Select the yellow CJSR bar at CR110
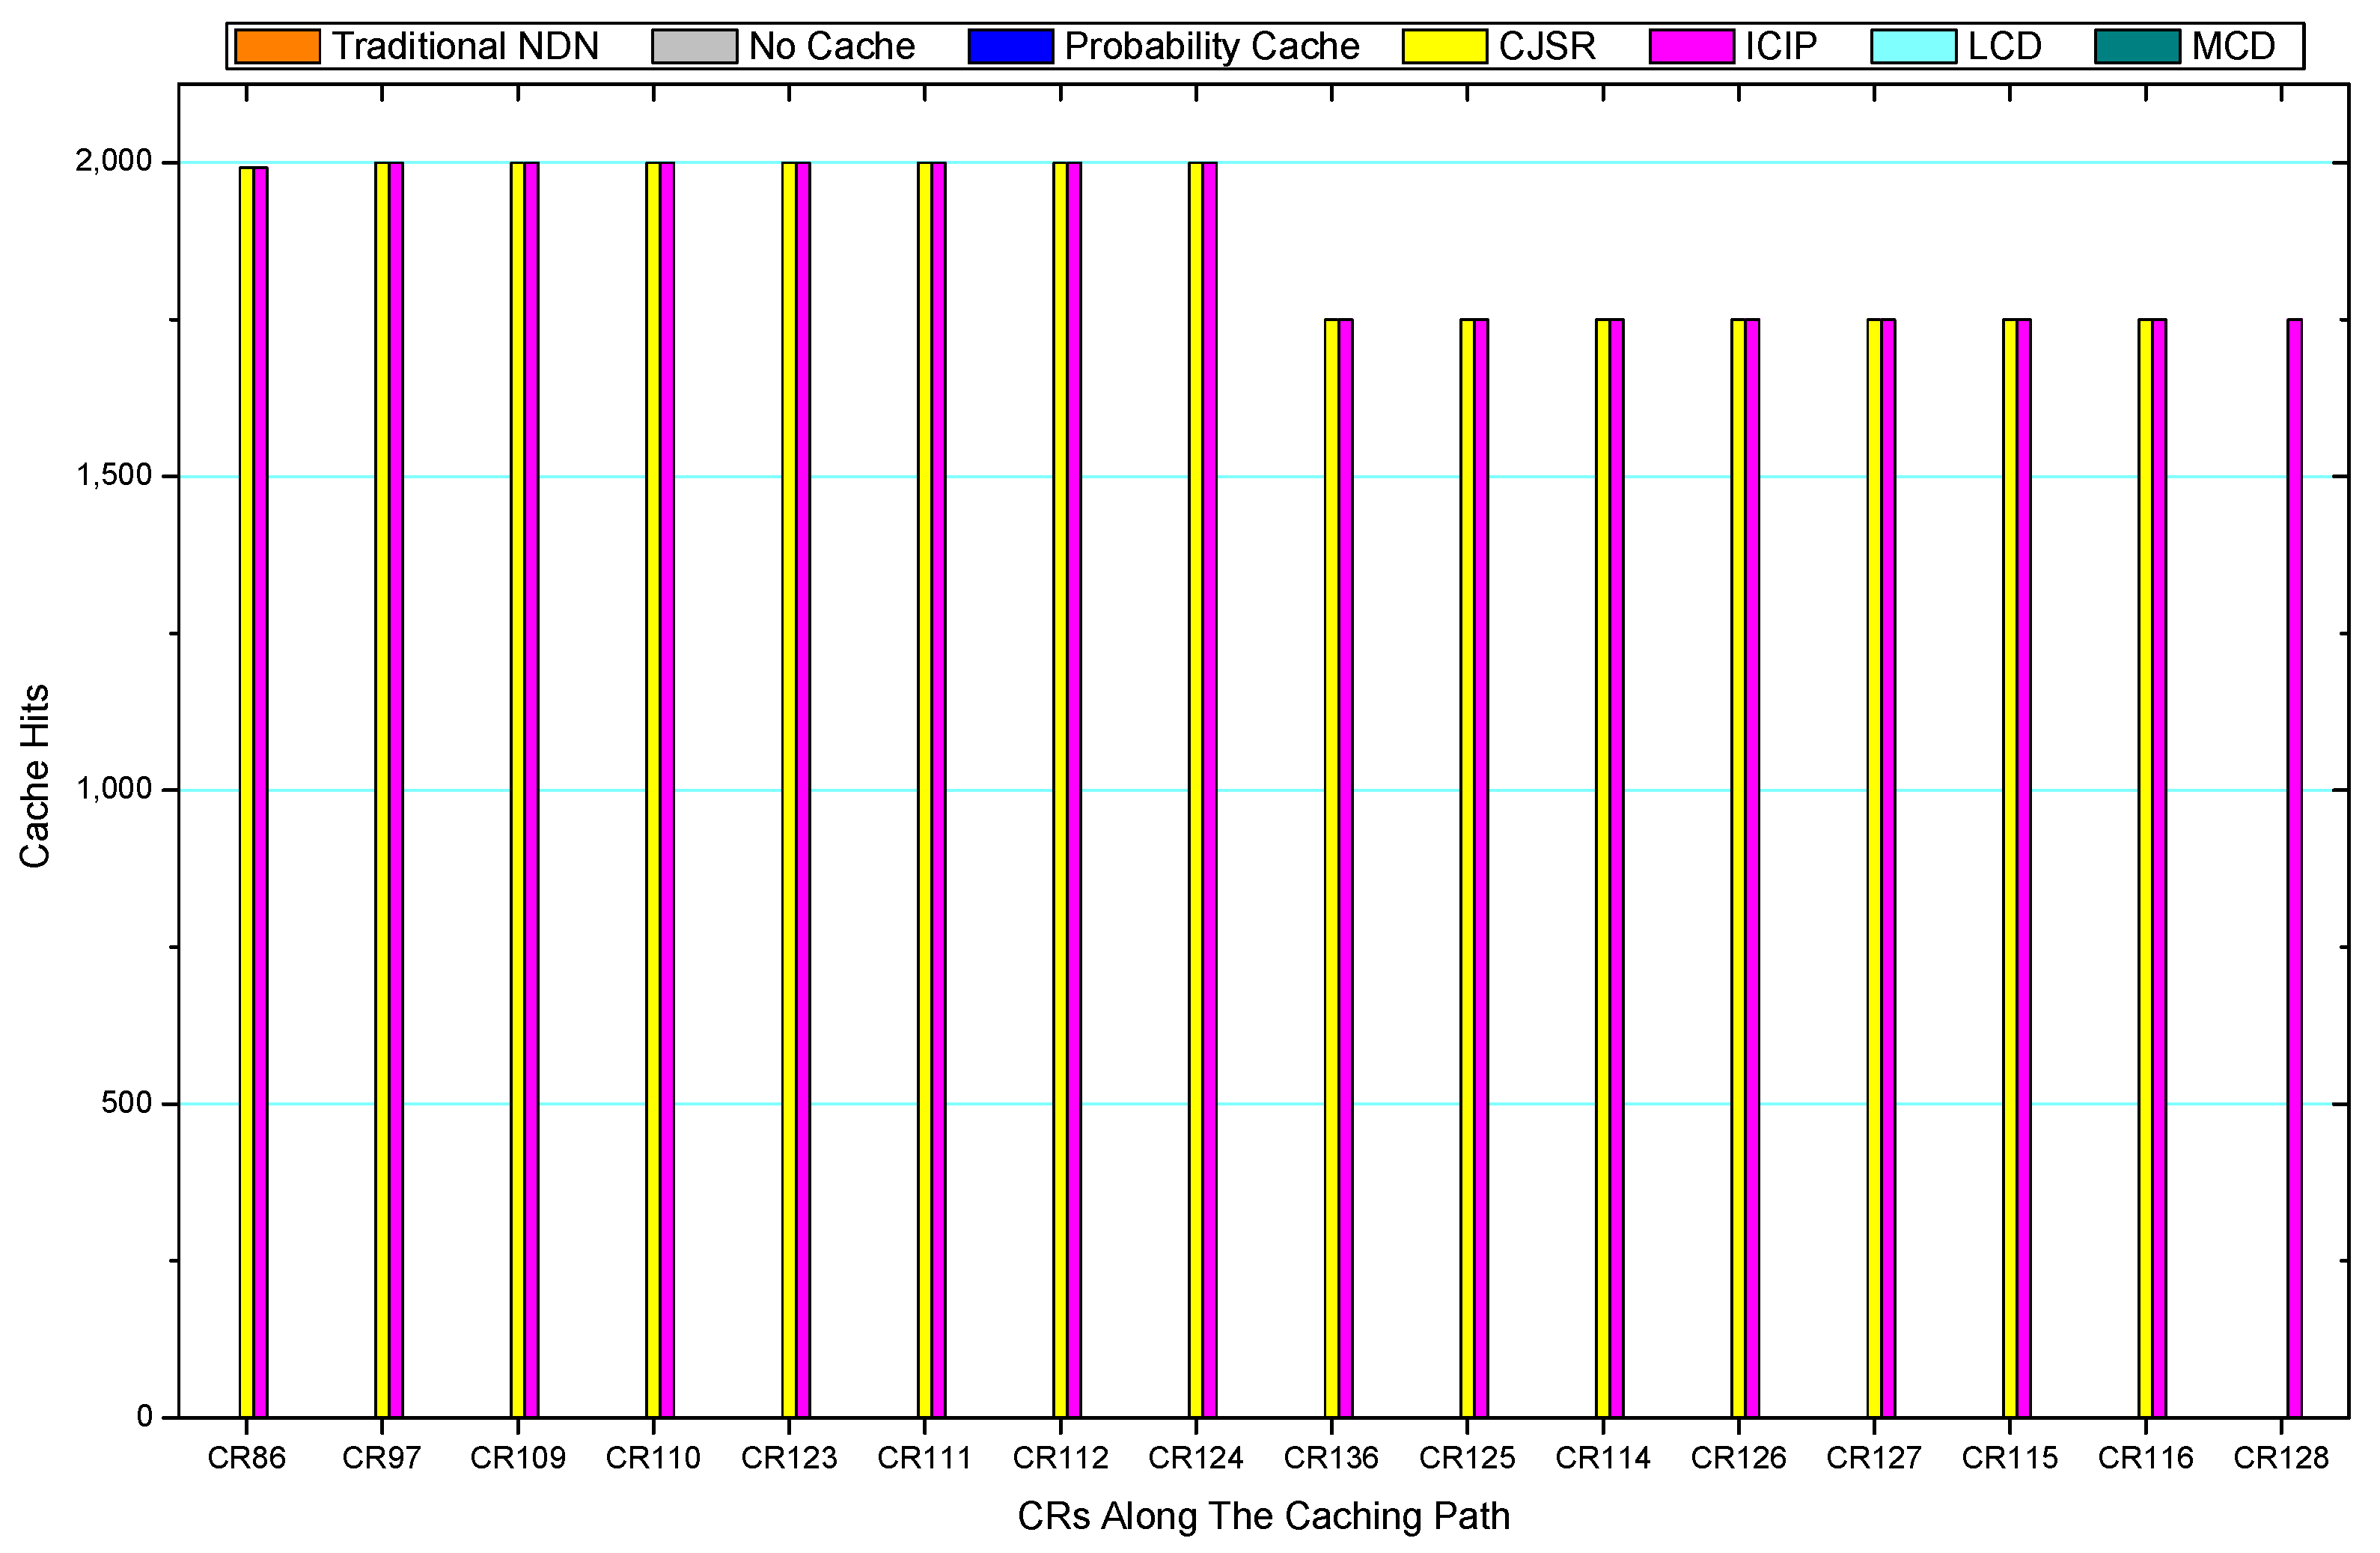This screenshot has width=2380, height=1553. pos(653,789)
